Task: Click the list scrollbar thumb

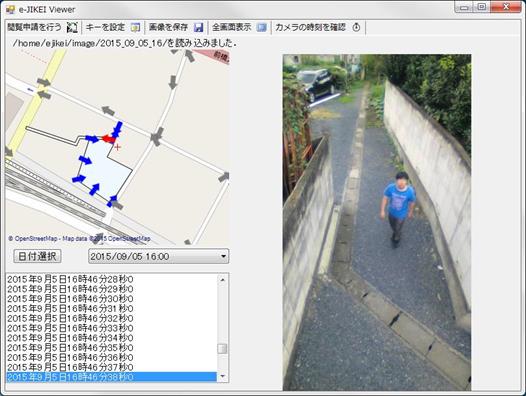Action: point(222,349)
